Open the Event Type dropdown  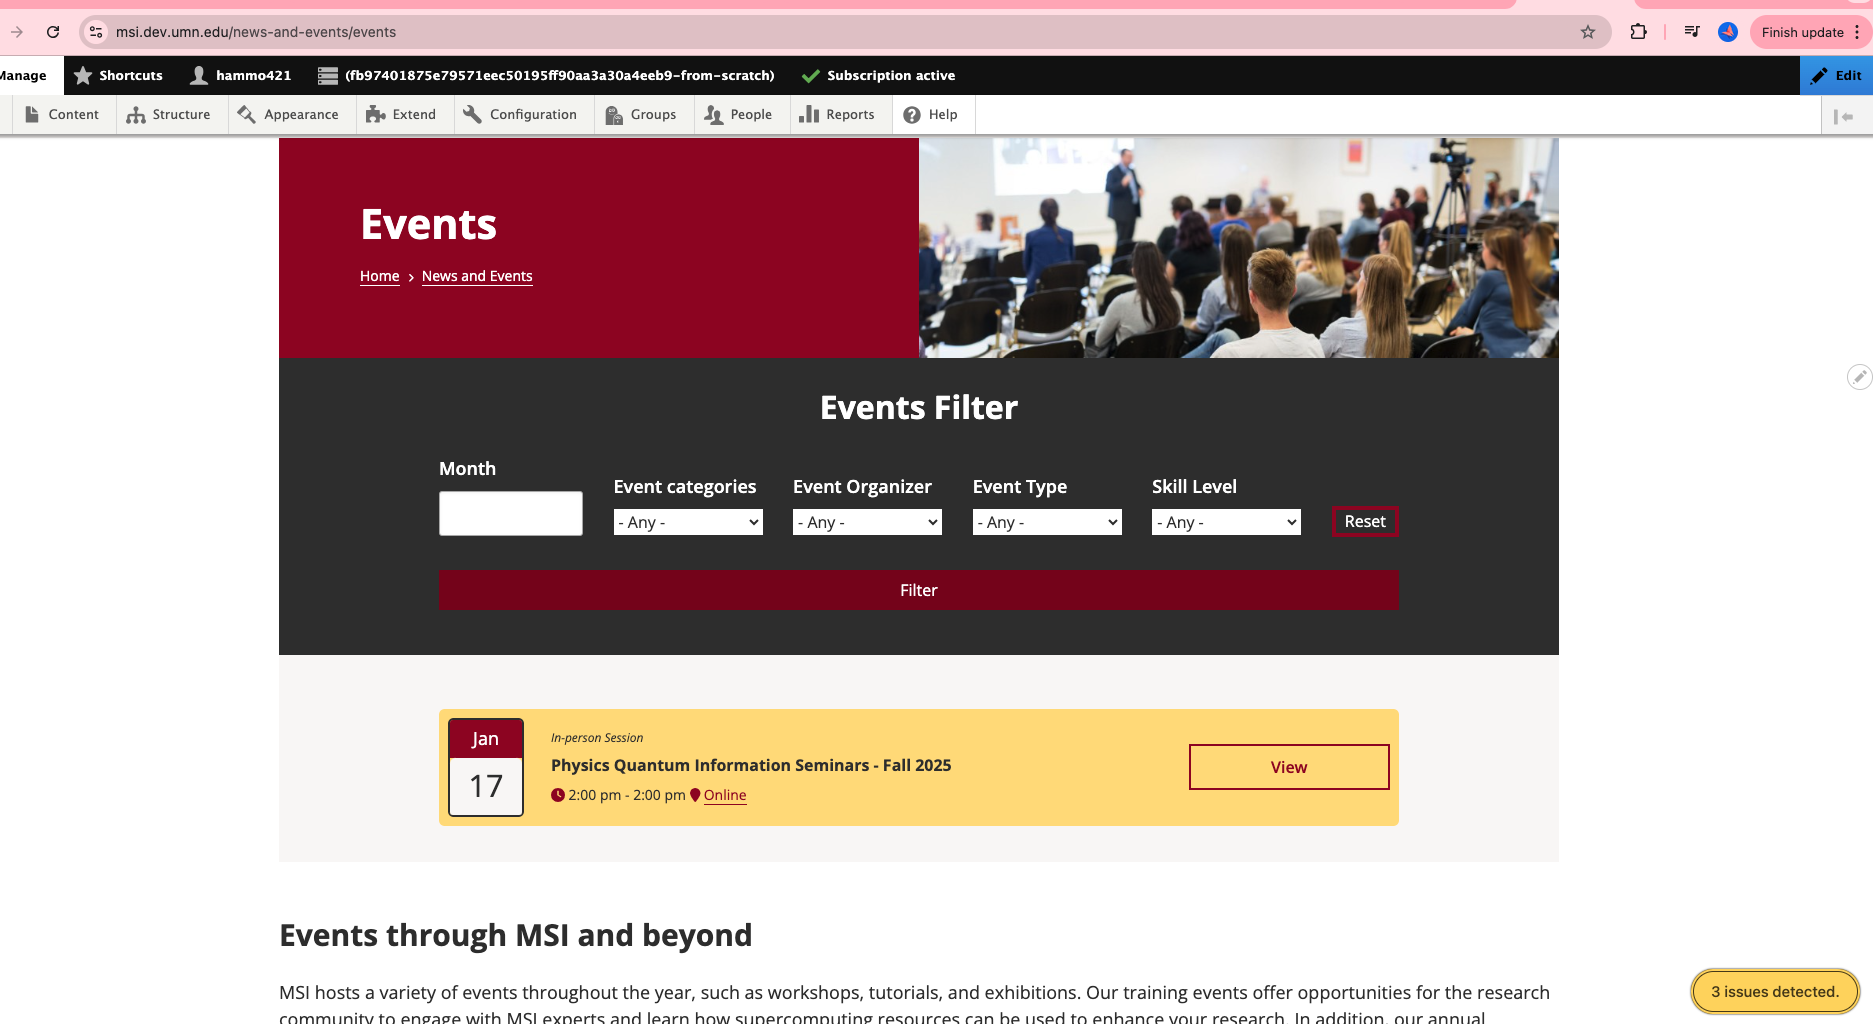point(1047,522)
